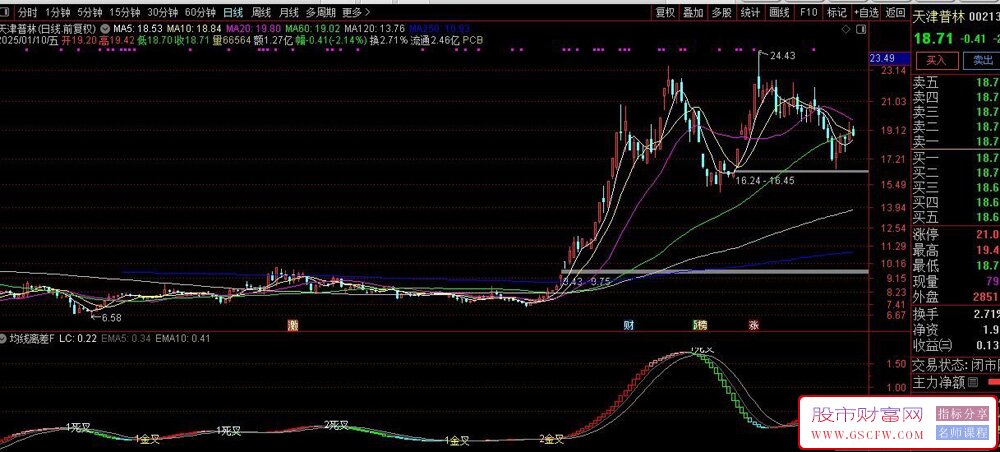
Task: Click the green MA60: 19.02 label
Action: click(x=312, y=29)
